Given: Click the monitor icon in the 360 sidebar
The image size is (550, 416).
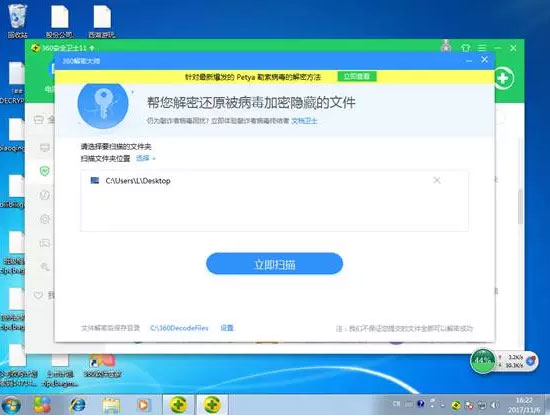Looking at the screenshot, I should point(45,148).
